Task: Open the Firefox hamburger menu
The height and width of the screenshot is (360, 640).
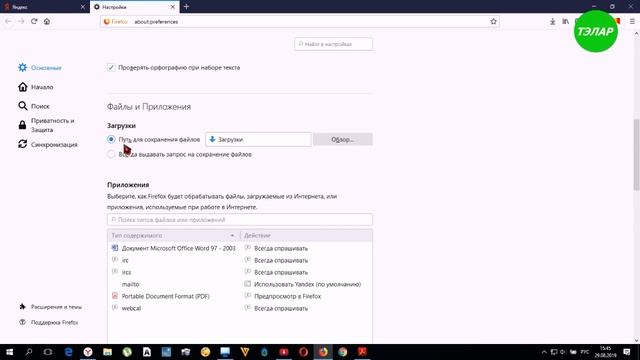Action: 632,21
